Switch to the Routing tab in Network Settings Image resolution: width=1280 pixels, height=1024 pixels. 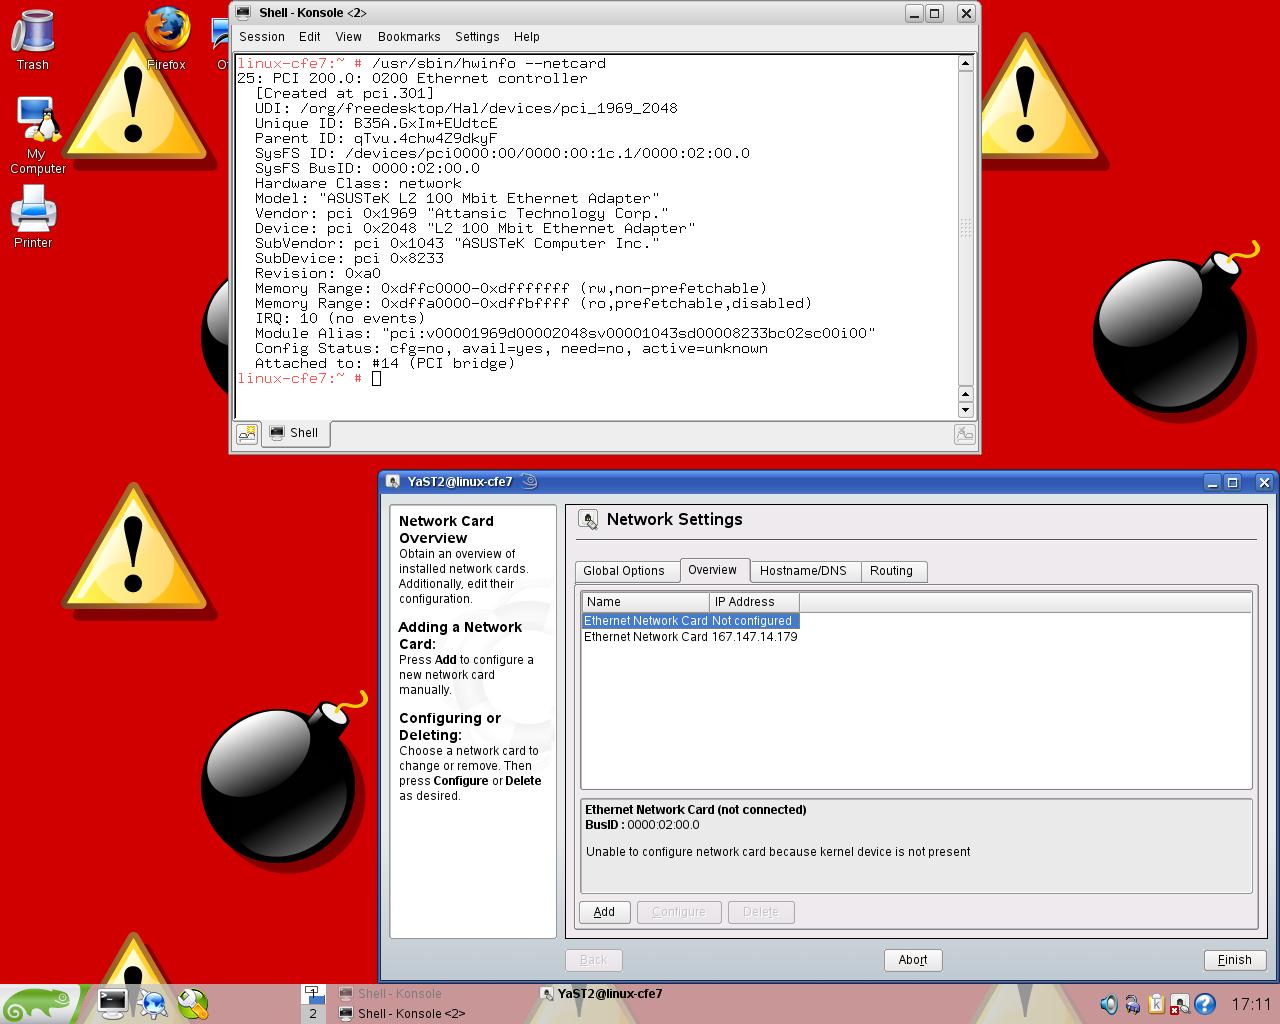click(x=892, y=570)
